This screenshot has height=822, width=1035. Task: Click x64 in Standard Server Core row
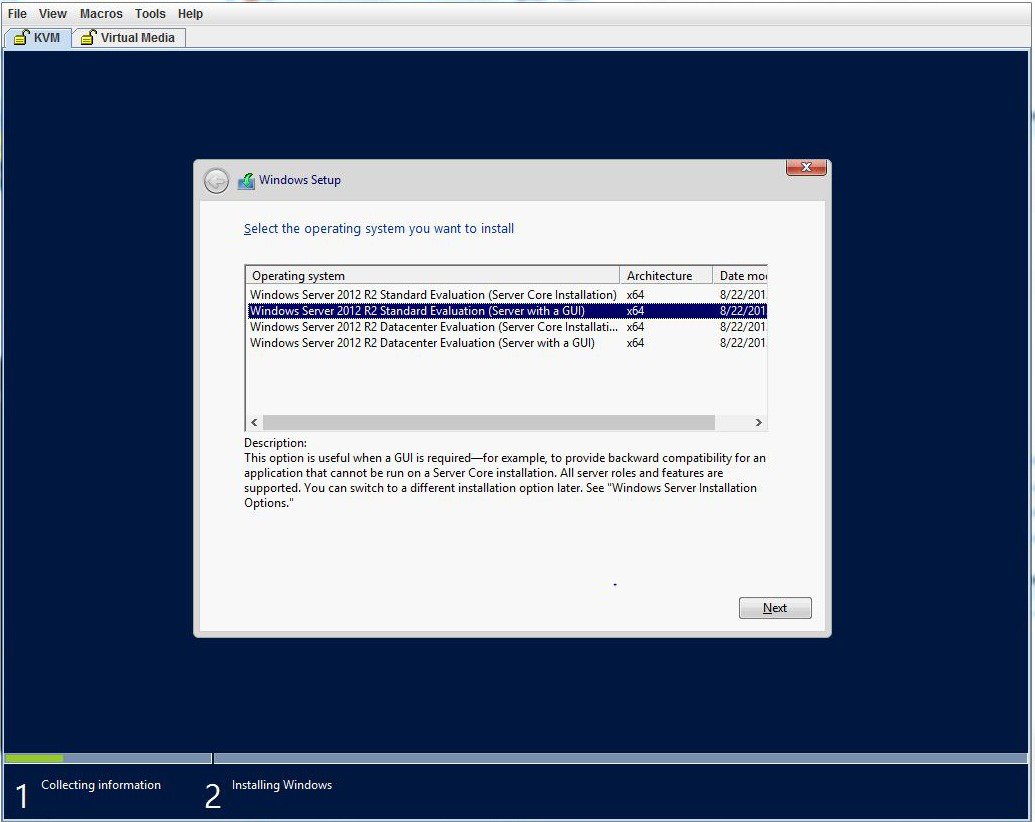[x=635, y=294]
